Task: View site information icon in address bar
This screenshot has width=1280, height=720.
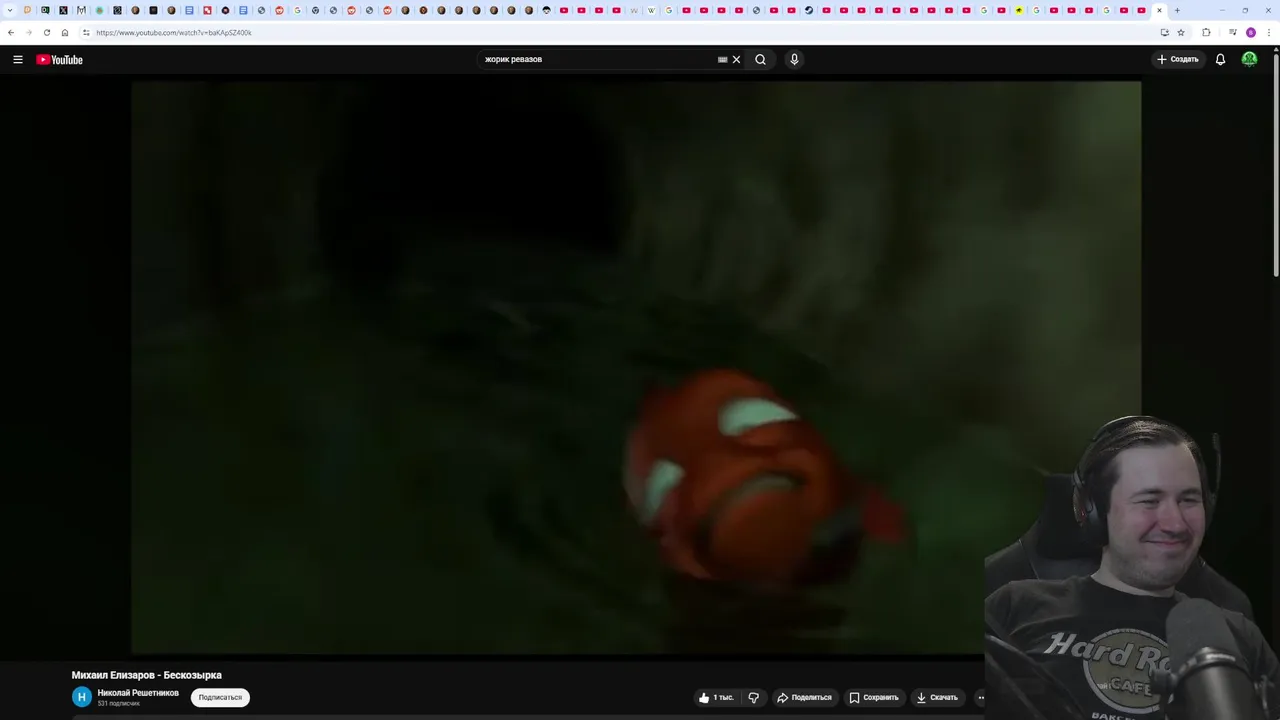Action: pos(86,33)
